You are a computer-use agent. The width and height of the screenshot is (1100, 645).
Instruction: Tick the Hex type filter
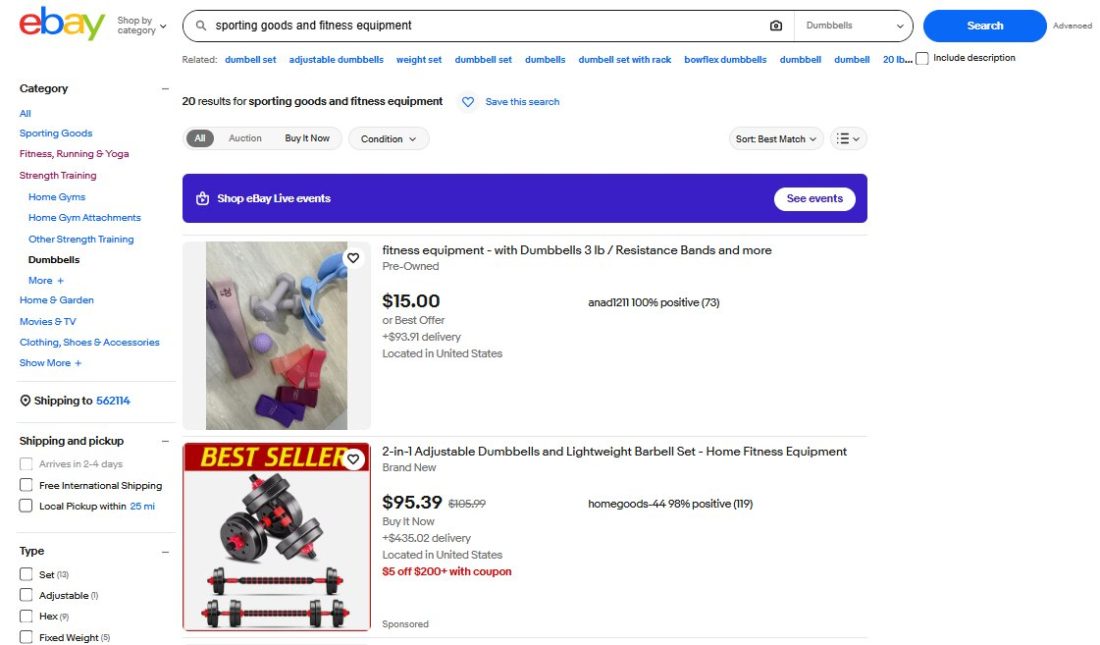coord(26,616)
